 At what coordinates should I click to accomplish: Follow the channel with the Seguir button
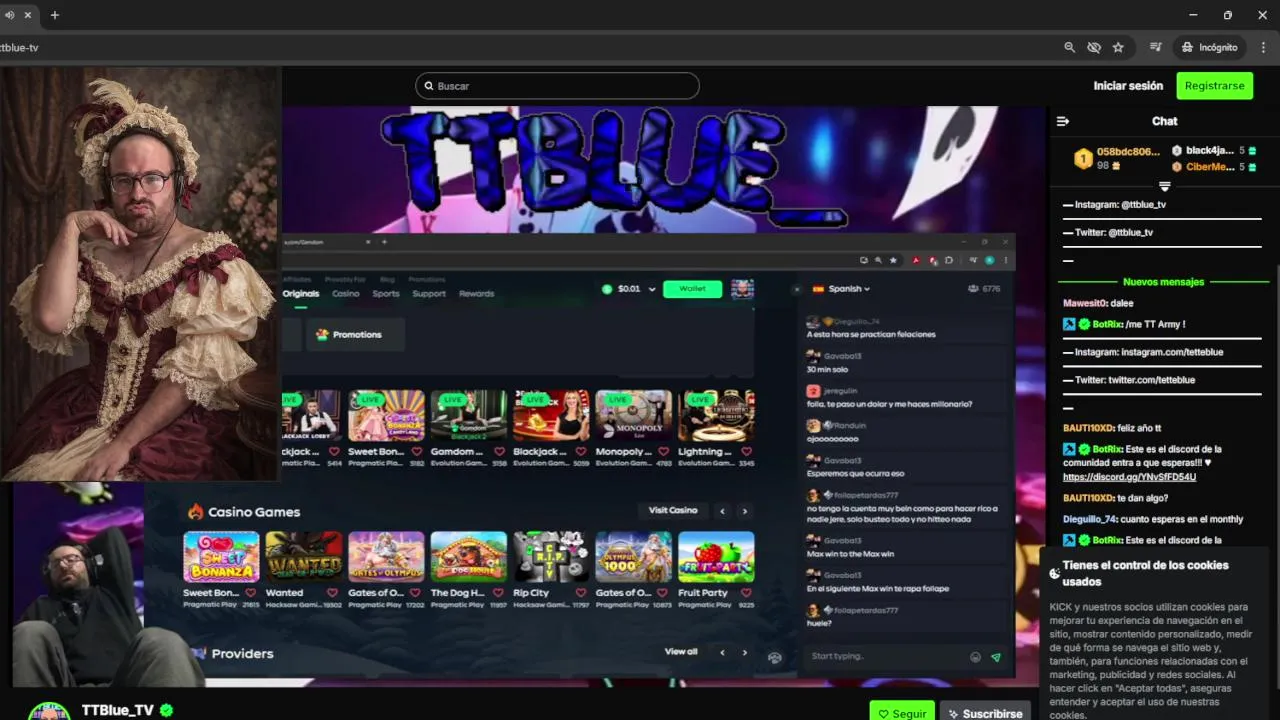tap(902, 713)
